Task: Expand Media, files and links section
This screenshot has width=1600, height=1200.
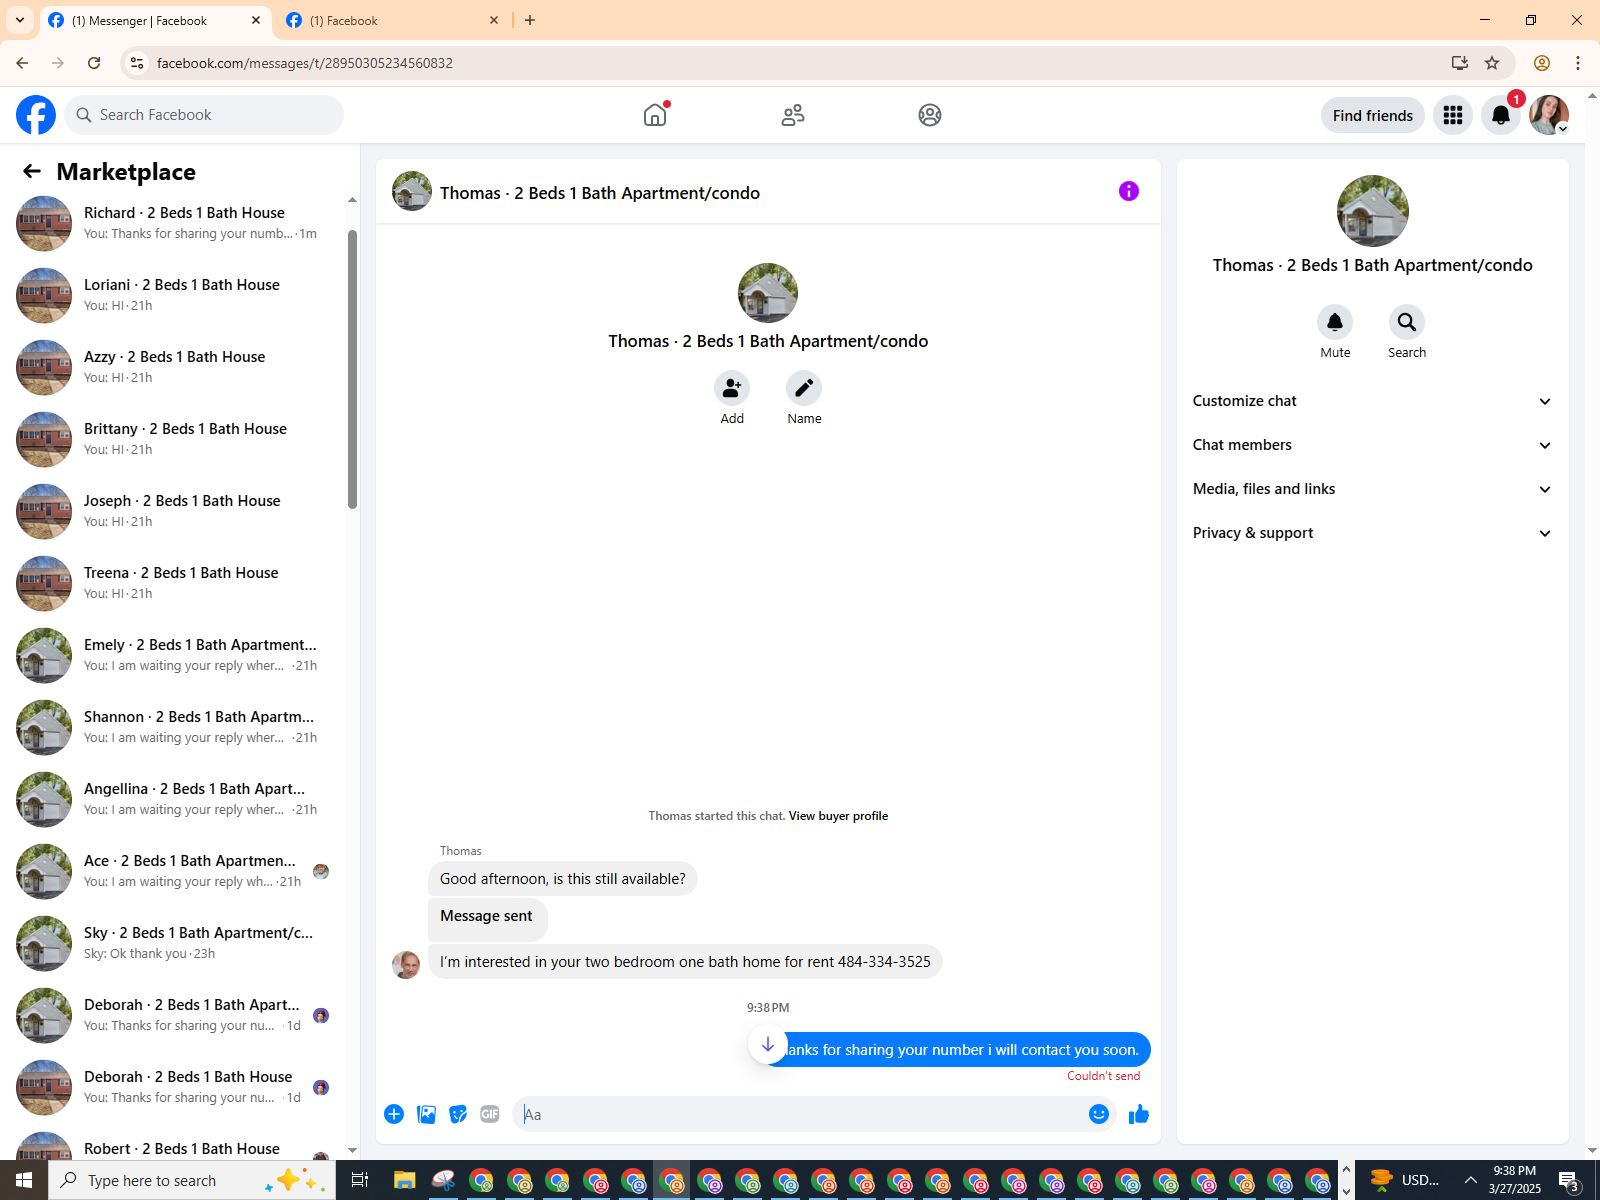Action: click(x=1372, y=489)
